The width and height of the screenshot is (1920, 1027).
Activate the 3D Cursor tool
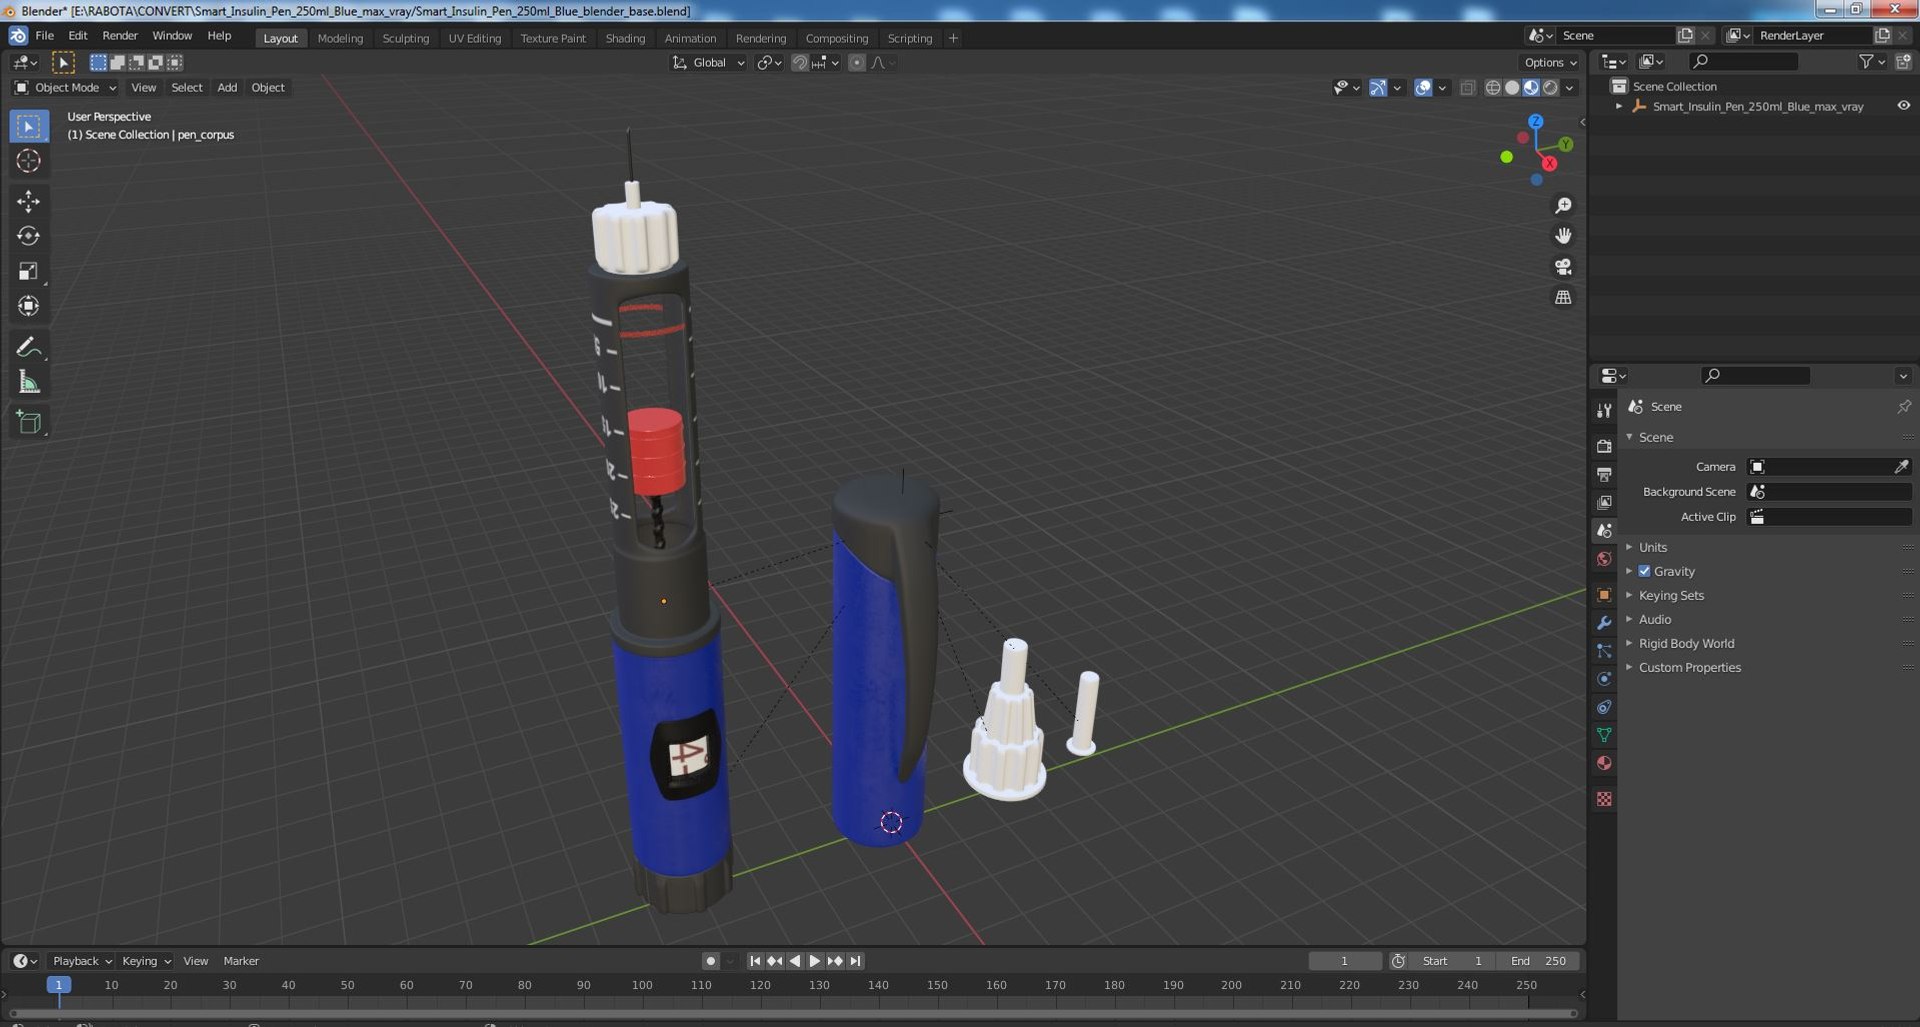[28, 161]
